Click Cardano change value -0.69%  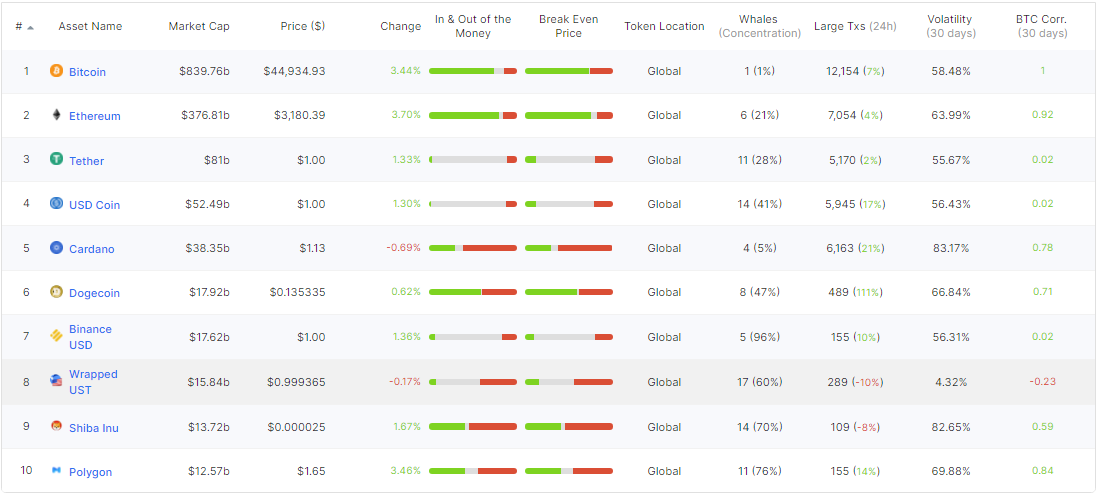404,248
